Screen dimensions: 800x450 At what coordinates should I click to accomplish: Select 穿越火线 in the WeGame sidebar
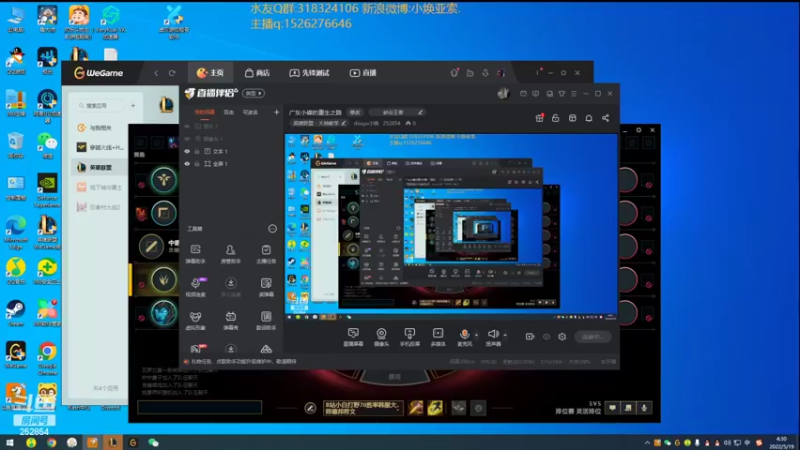point(101,147)
